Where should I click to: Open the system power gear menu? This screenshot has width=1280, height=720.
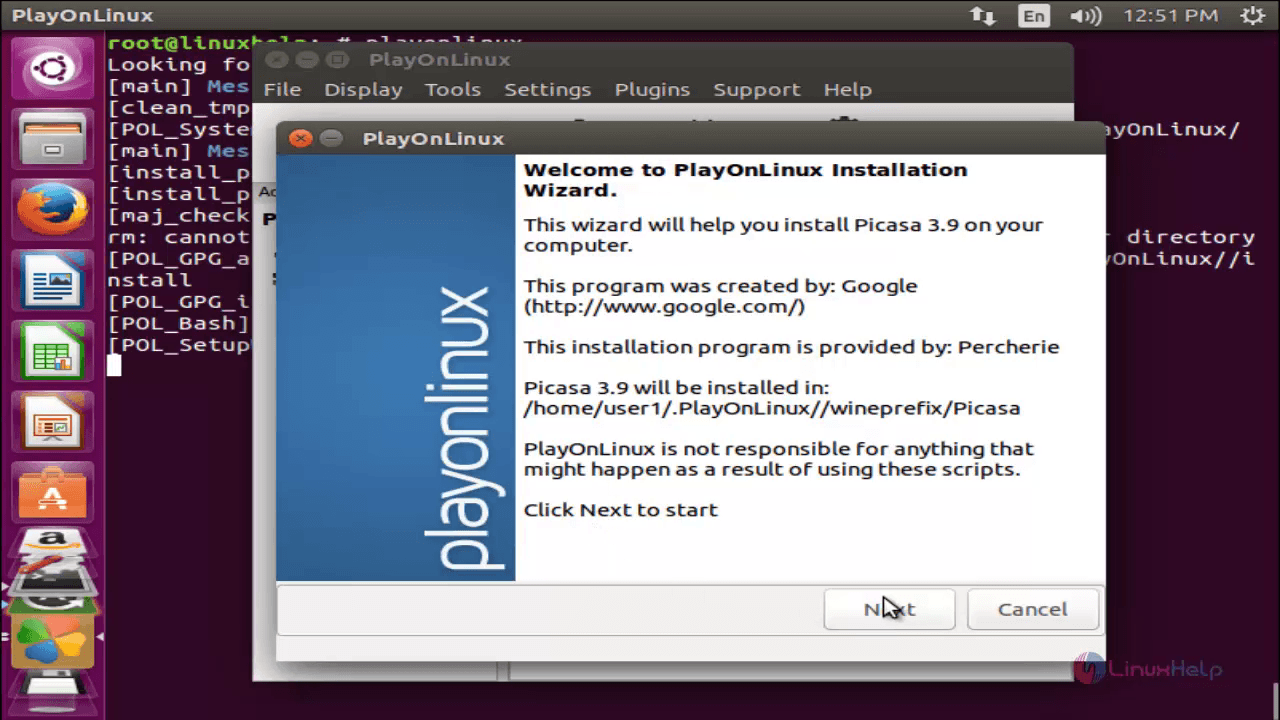(1252, 16)
